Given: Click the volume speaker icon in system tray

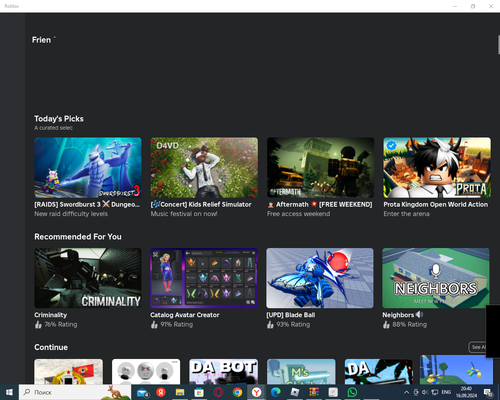Looking at the screenshot, I should (425, 392).
